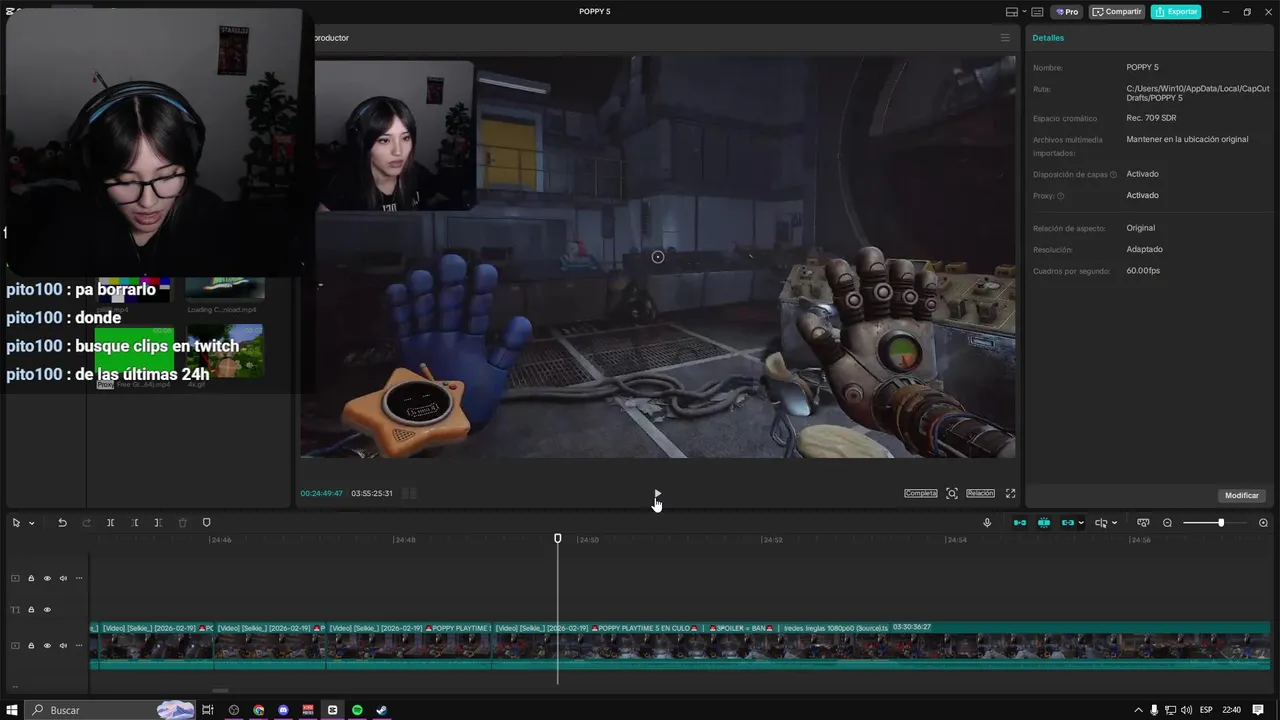
Task: Click the Relación aspect ratio button
Action: pos(980,493)
